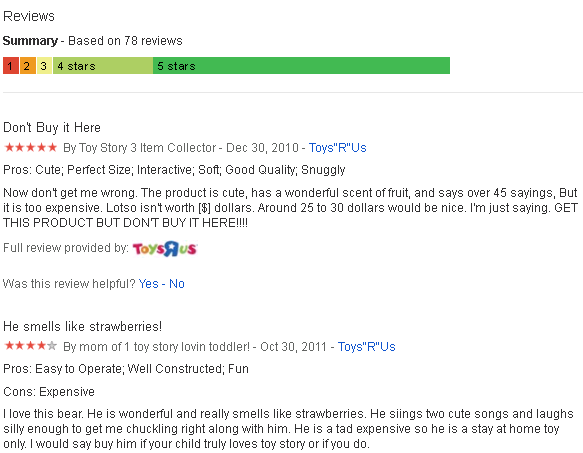Select the yellow 3-star bar segment
This screenshot has width=583, height=453.
44,66
